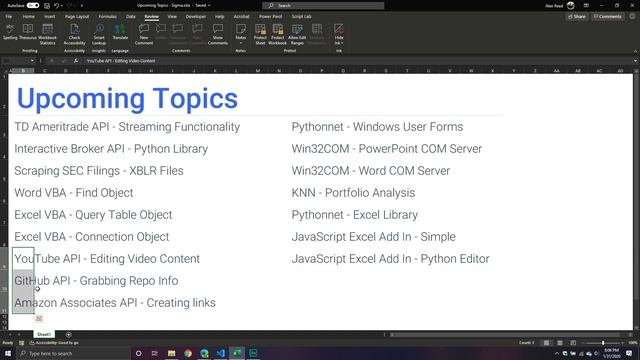Click the Windows taskbar search box
This screenshot has width=640, height=360.
pyautogui.click(x=73, y=353)
